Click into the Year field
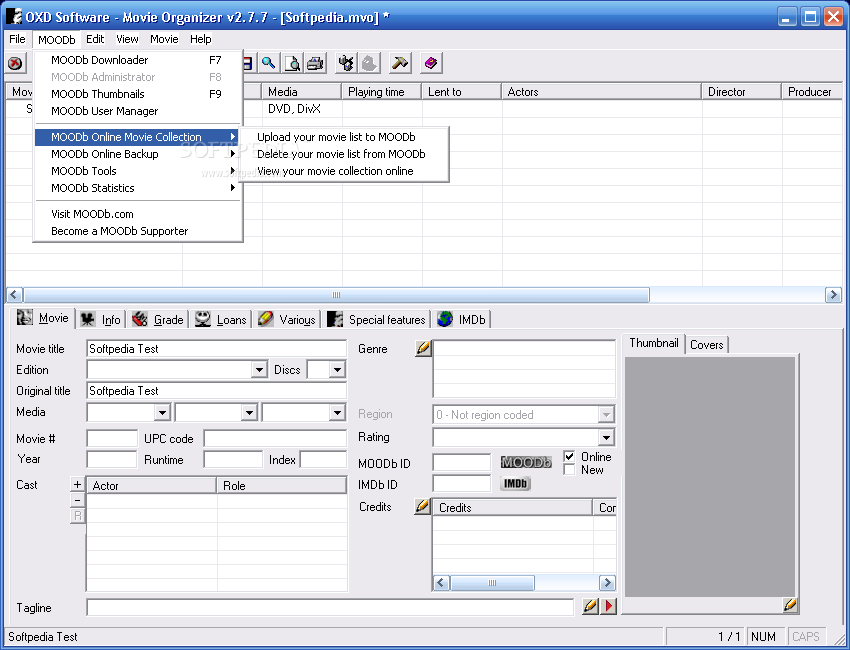850x650 pixels. coord(112,459)
